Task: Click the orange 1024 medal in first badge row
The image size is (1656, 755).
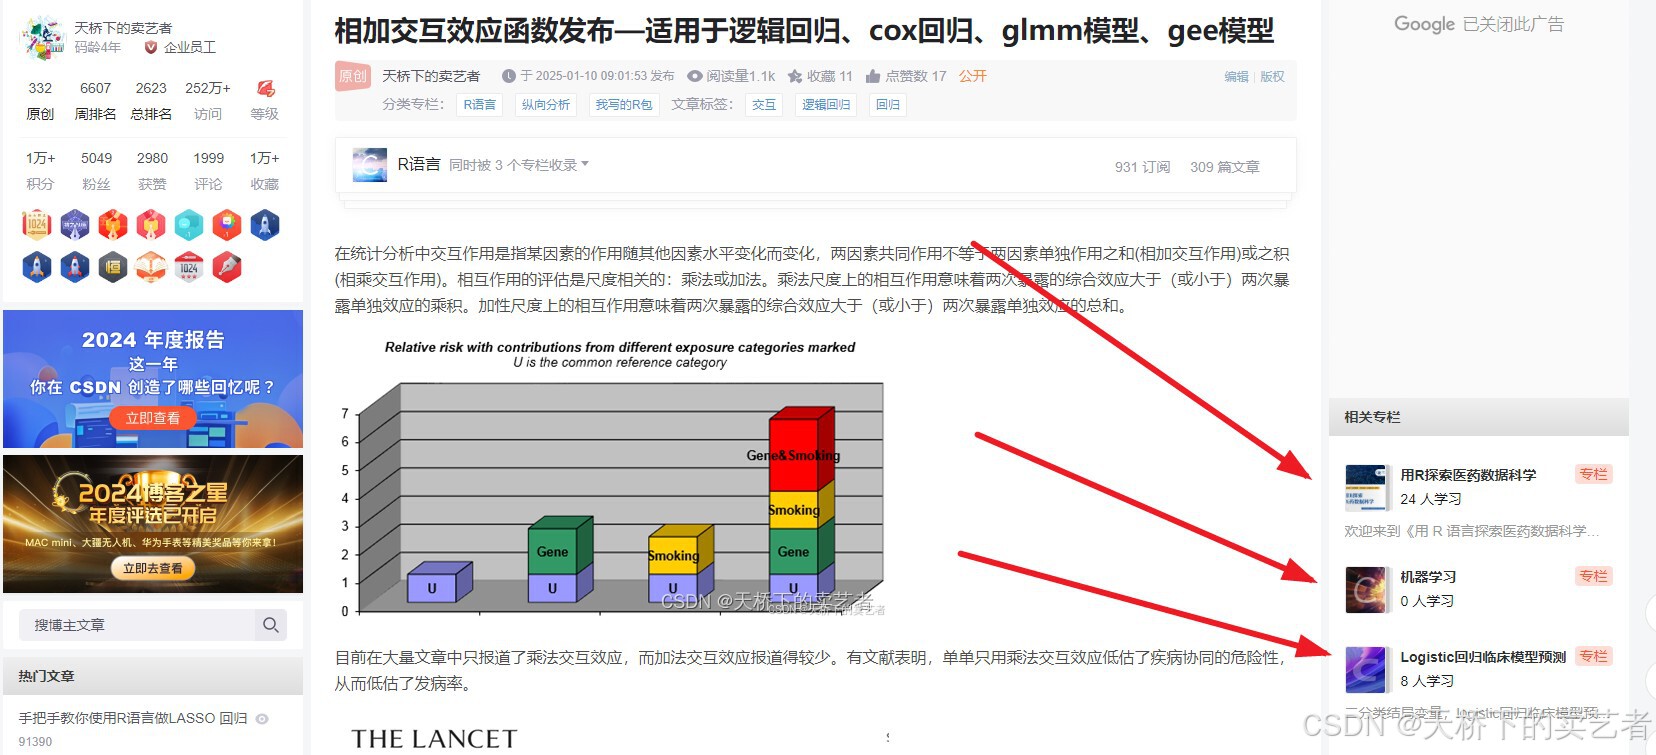Action: (36, 225)
